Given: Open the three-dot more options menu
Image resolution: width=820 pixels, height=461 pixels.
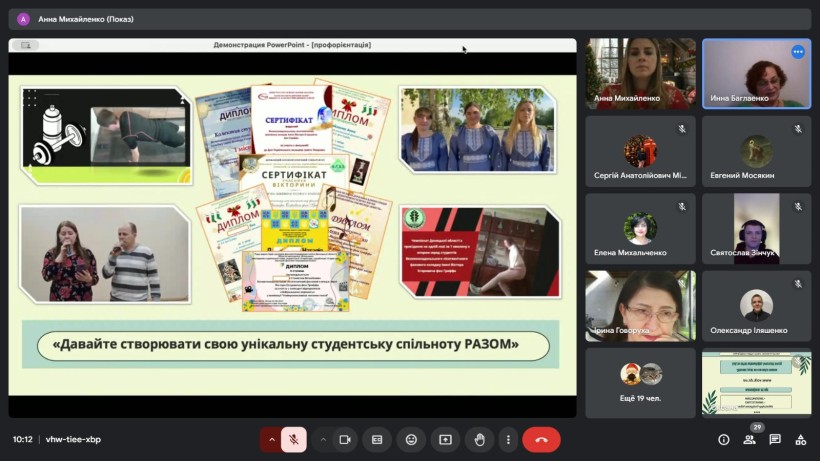Looking at the screenshot, I should (x=508, y=439).
